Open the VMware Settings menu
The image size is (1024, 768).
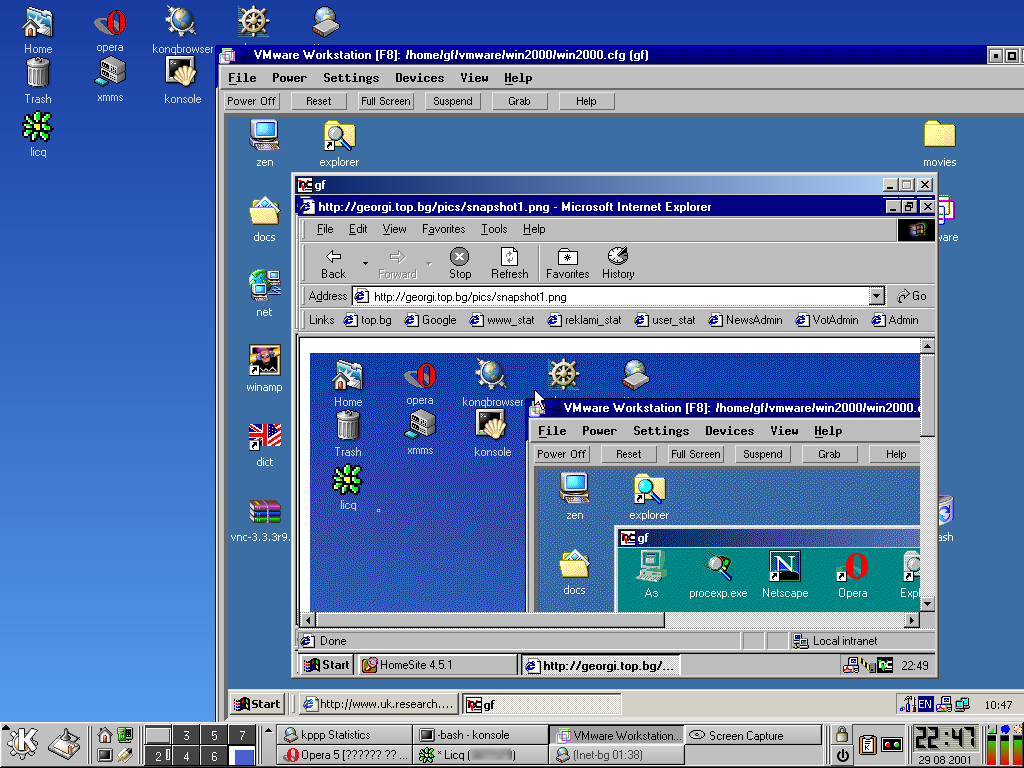coord(351,78)
